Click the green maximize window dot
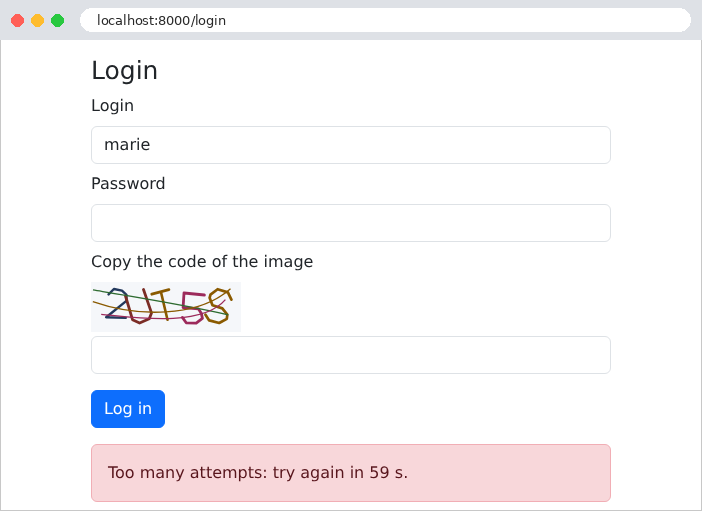 [57, 21]
